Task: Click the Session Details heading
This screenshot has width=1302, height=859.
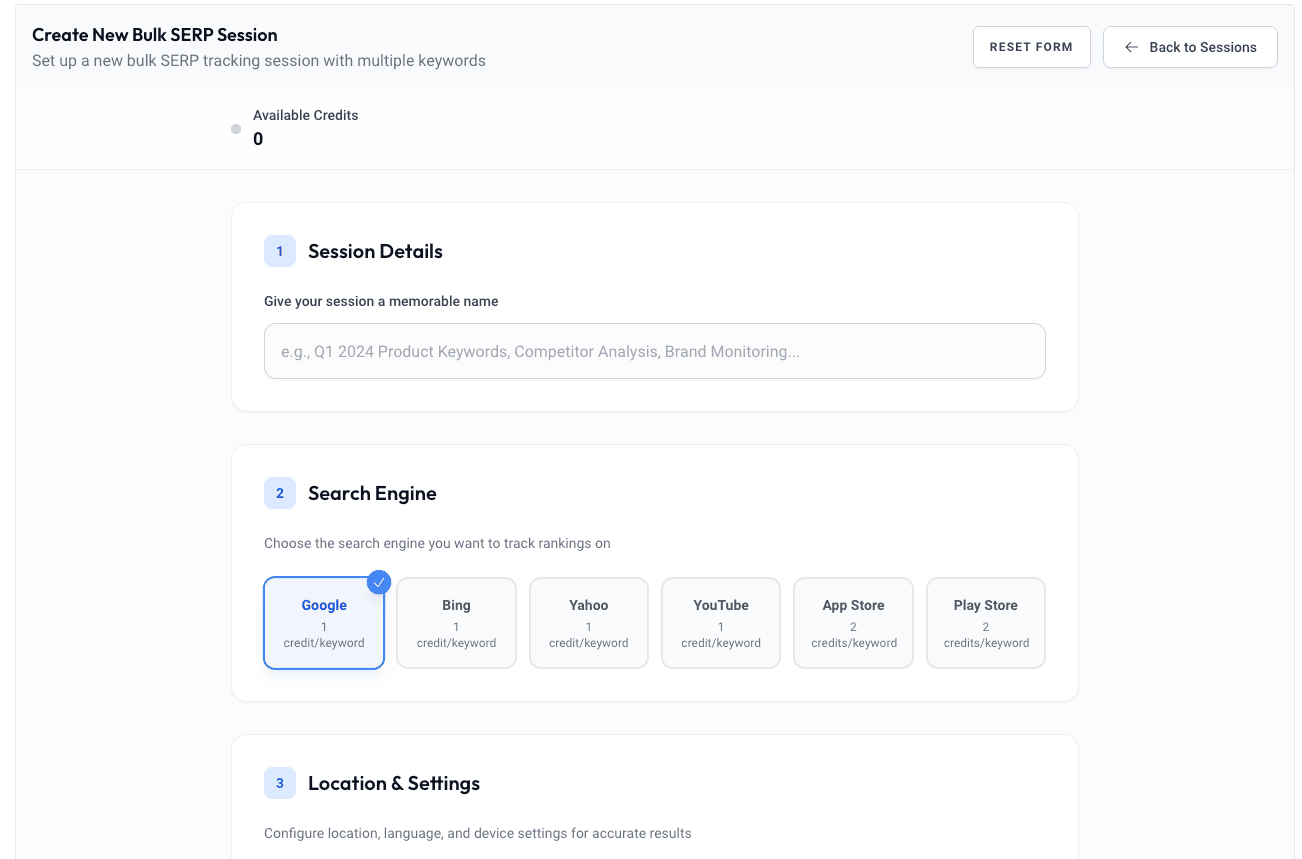Action: click(375, 251)
